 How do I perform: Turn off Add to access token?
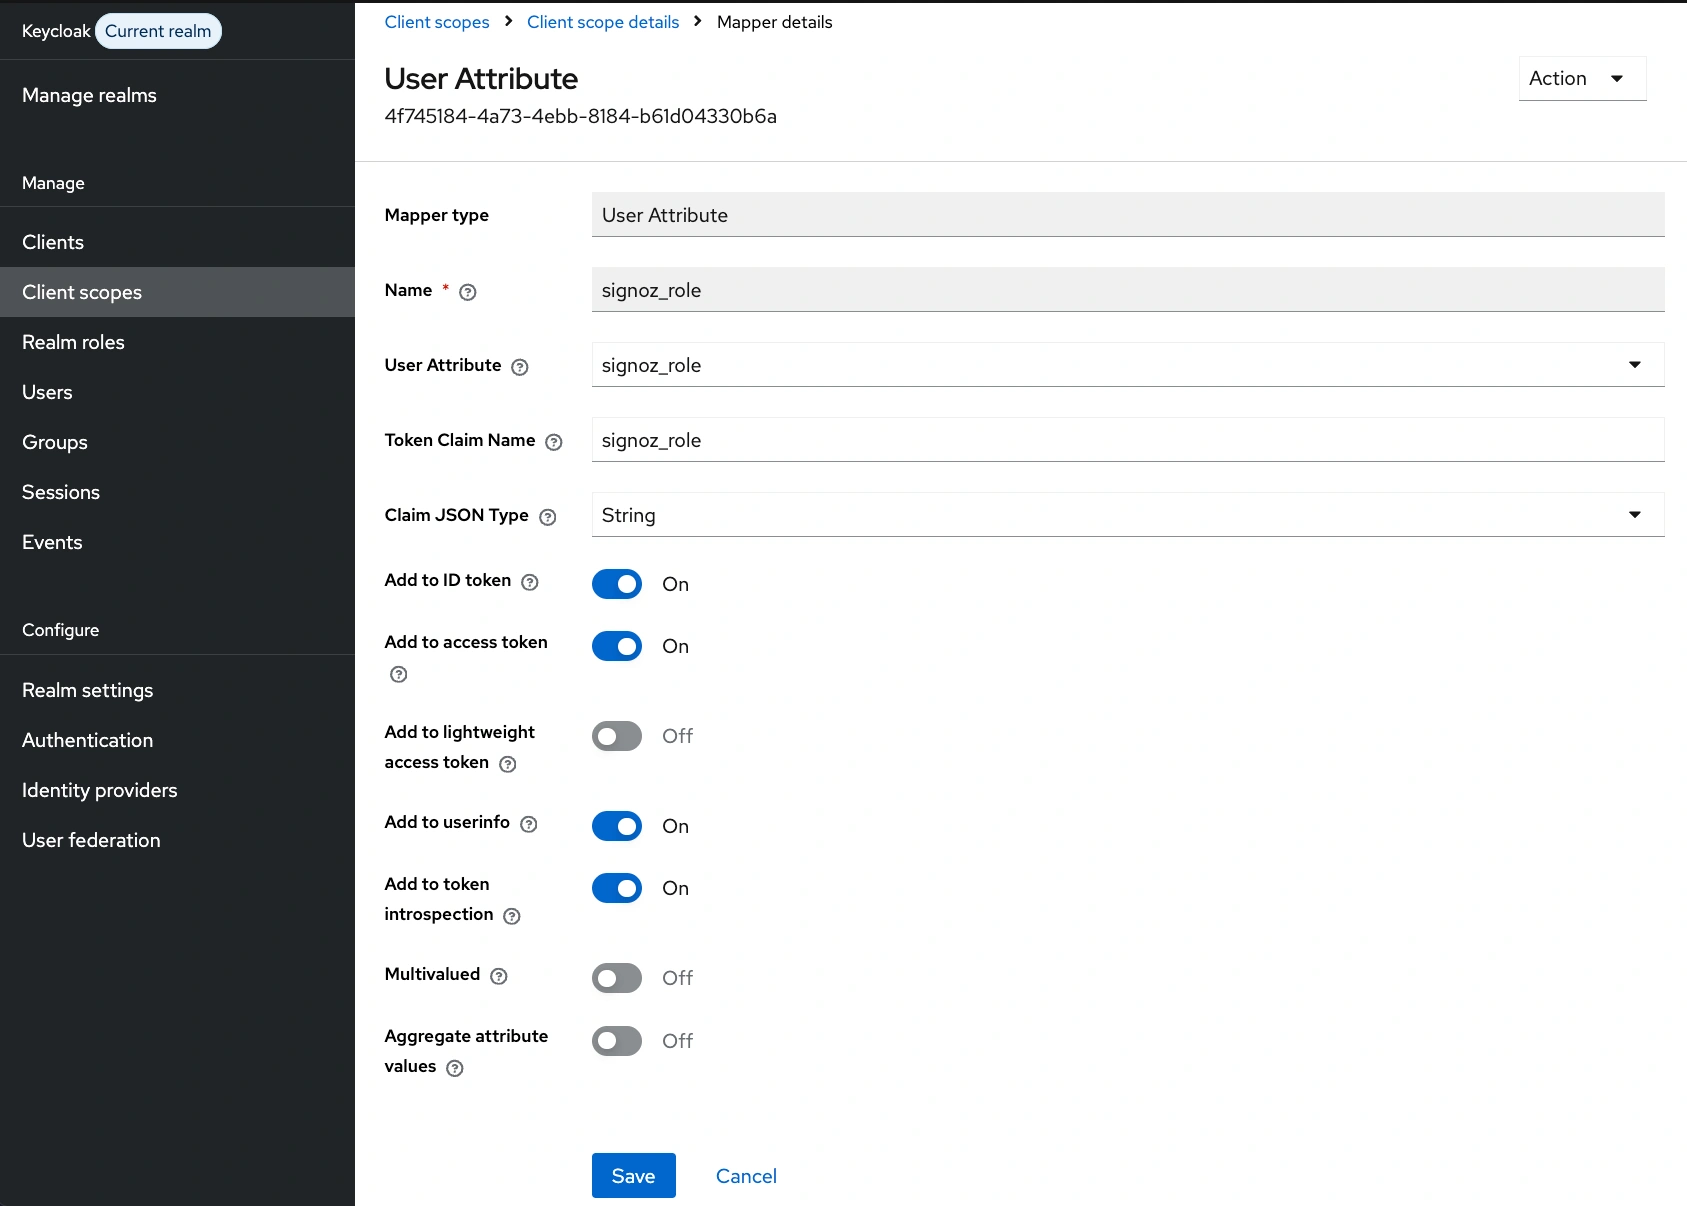(x=617, y=646)
